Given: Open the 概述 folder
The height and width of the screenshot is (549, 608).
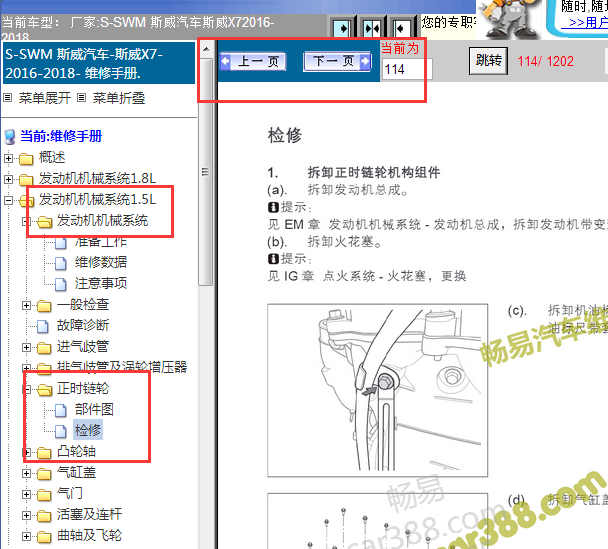Looking at the screenshot, I should pos(52,157).
